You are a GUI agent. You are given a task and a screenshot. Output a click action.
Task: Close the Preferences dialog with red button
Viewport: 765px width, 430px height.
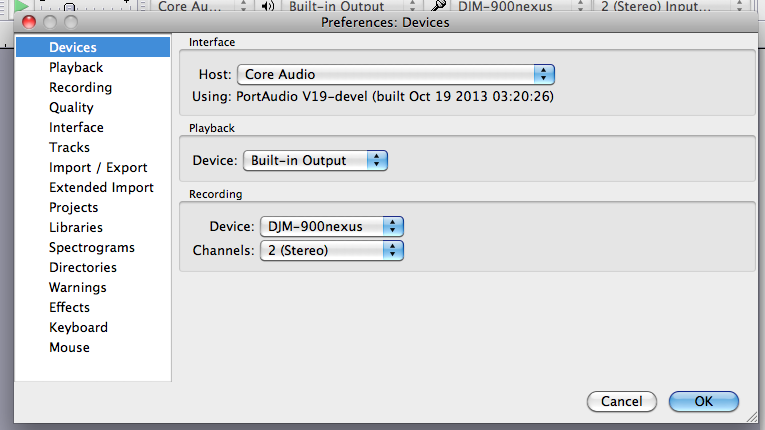[x=29, y=22]
